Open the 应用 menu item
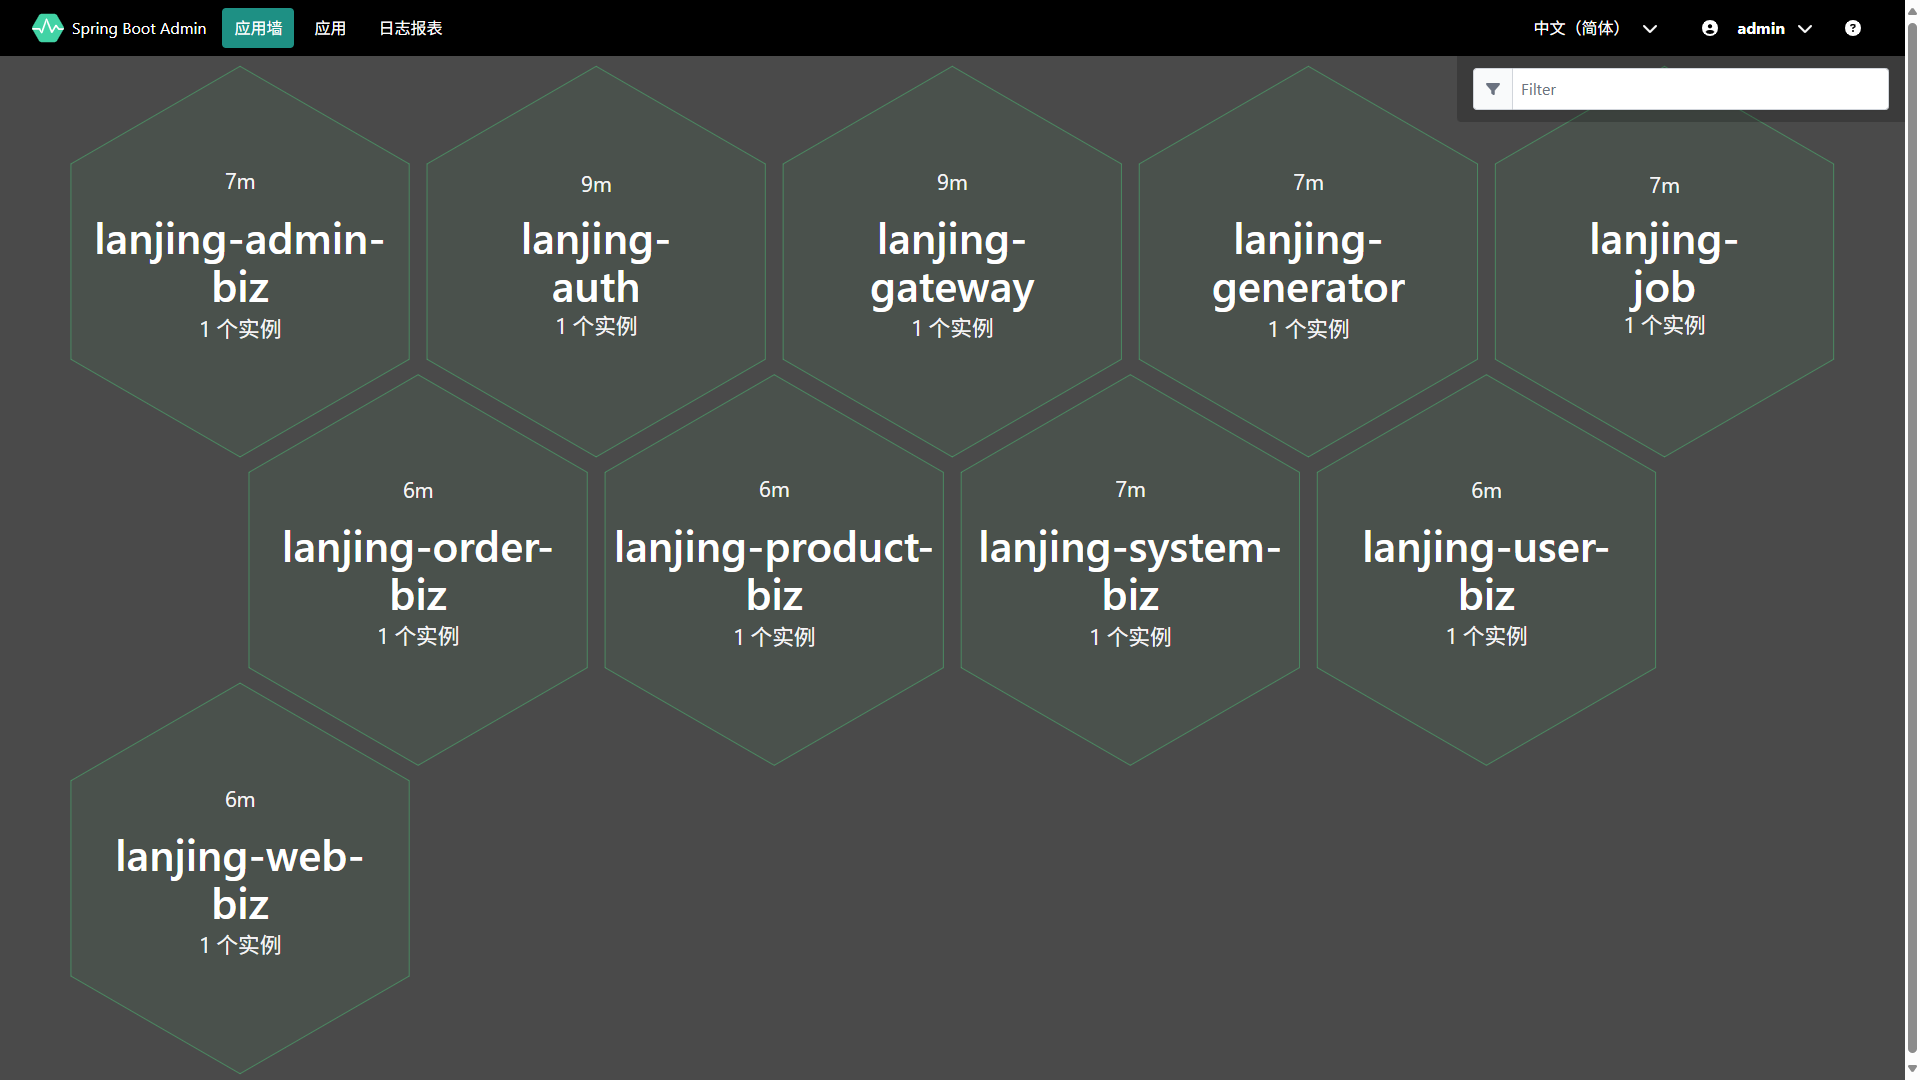The height and width of the screenshot is (1080, 1920). pyautogui.click(x=330, y=28)
